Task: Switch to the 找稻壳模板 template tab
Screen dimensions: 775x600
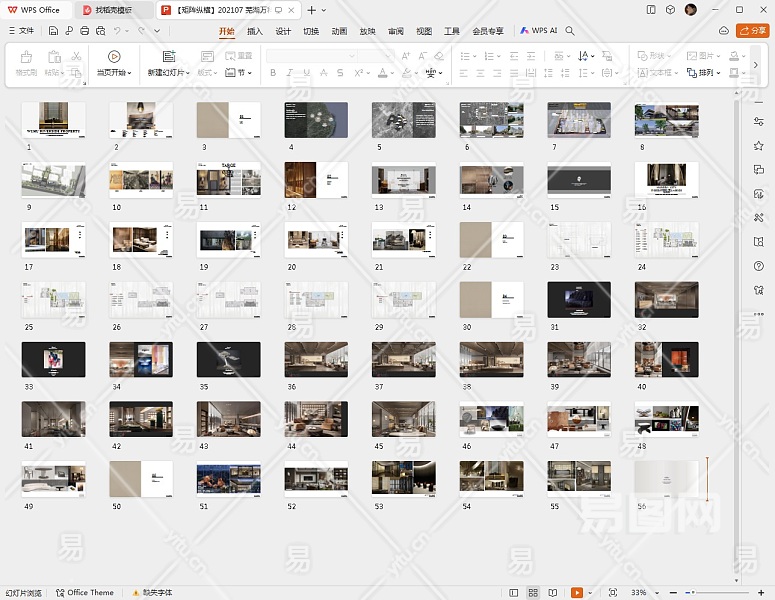Action: coord(113,9)
